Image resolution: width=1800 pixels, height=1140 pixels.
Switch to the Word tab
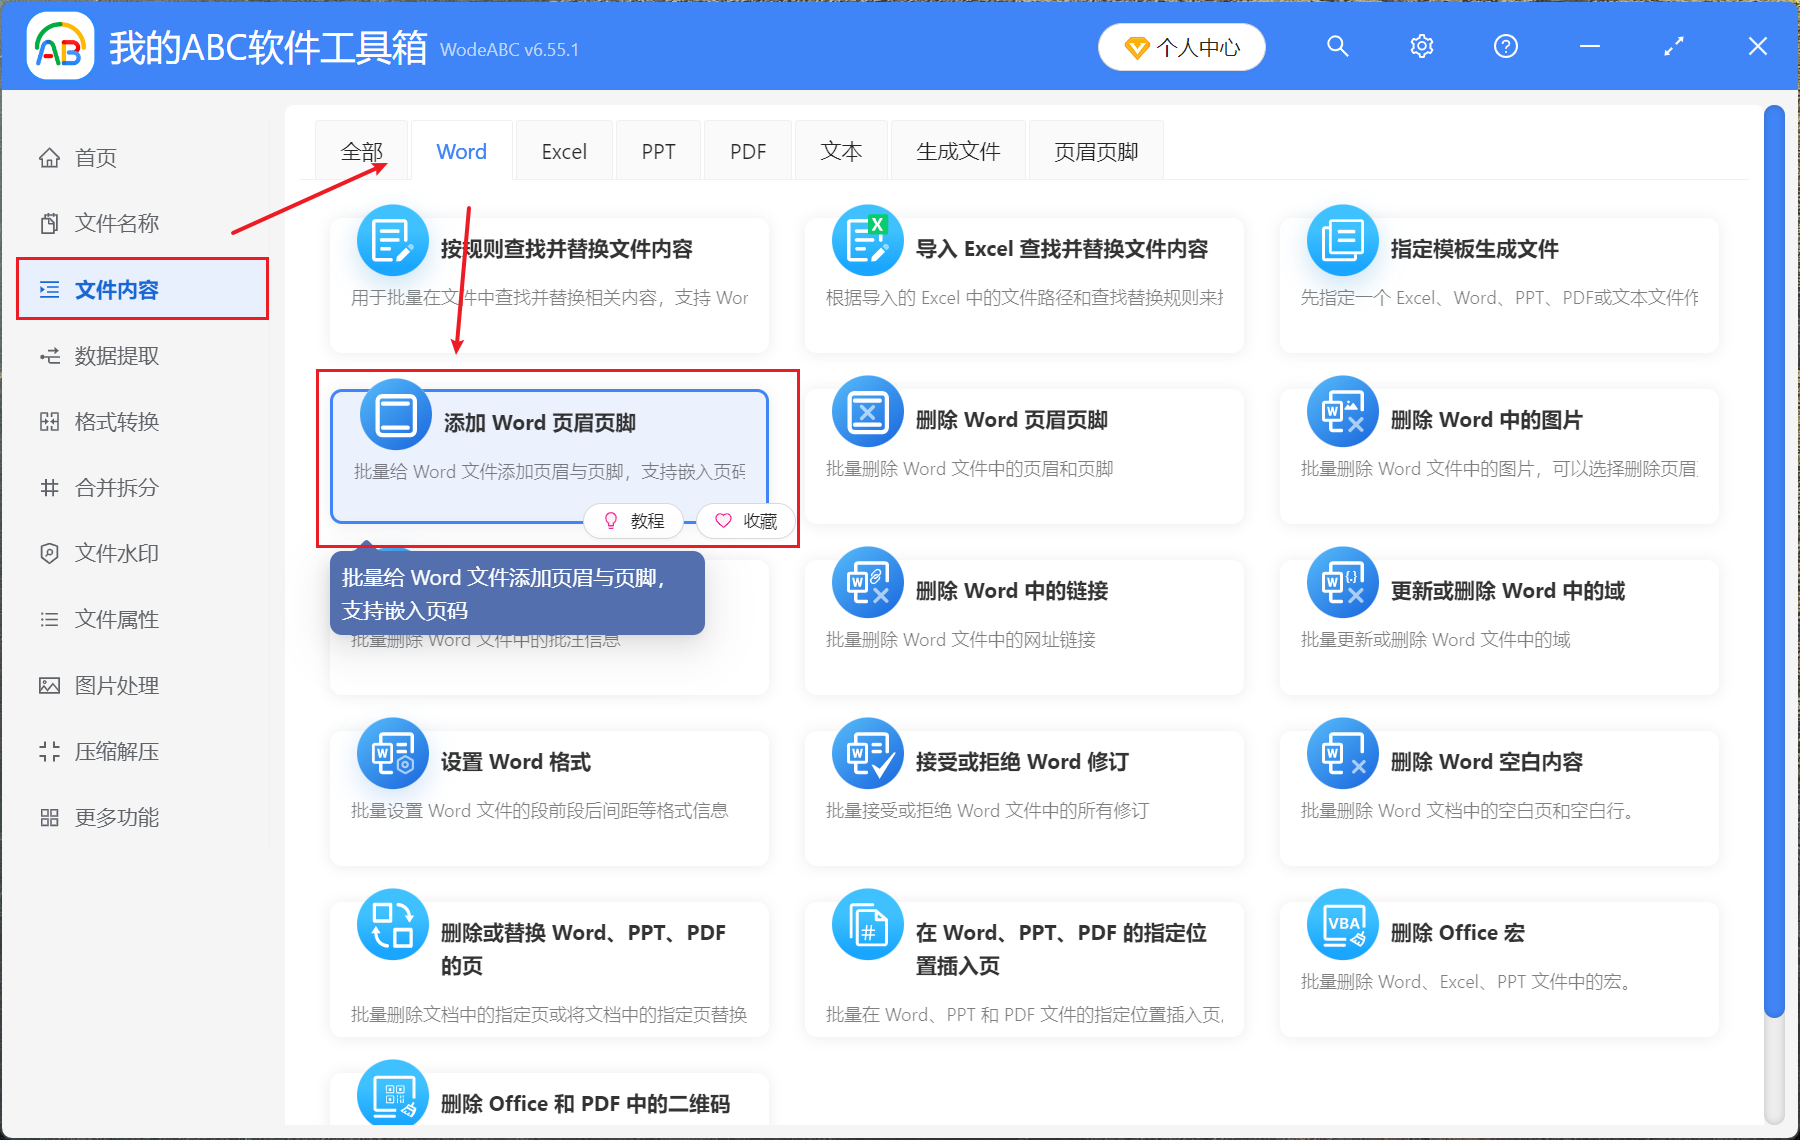coord(461,150)
